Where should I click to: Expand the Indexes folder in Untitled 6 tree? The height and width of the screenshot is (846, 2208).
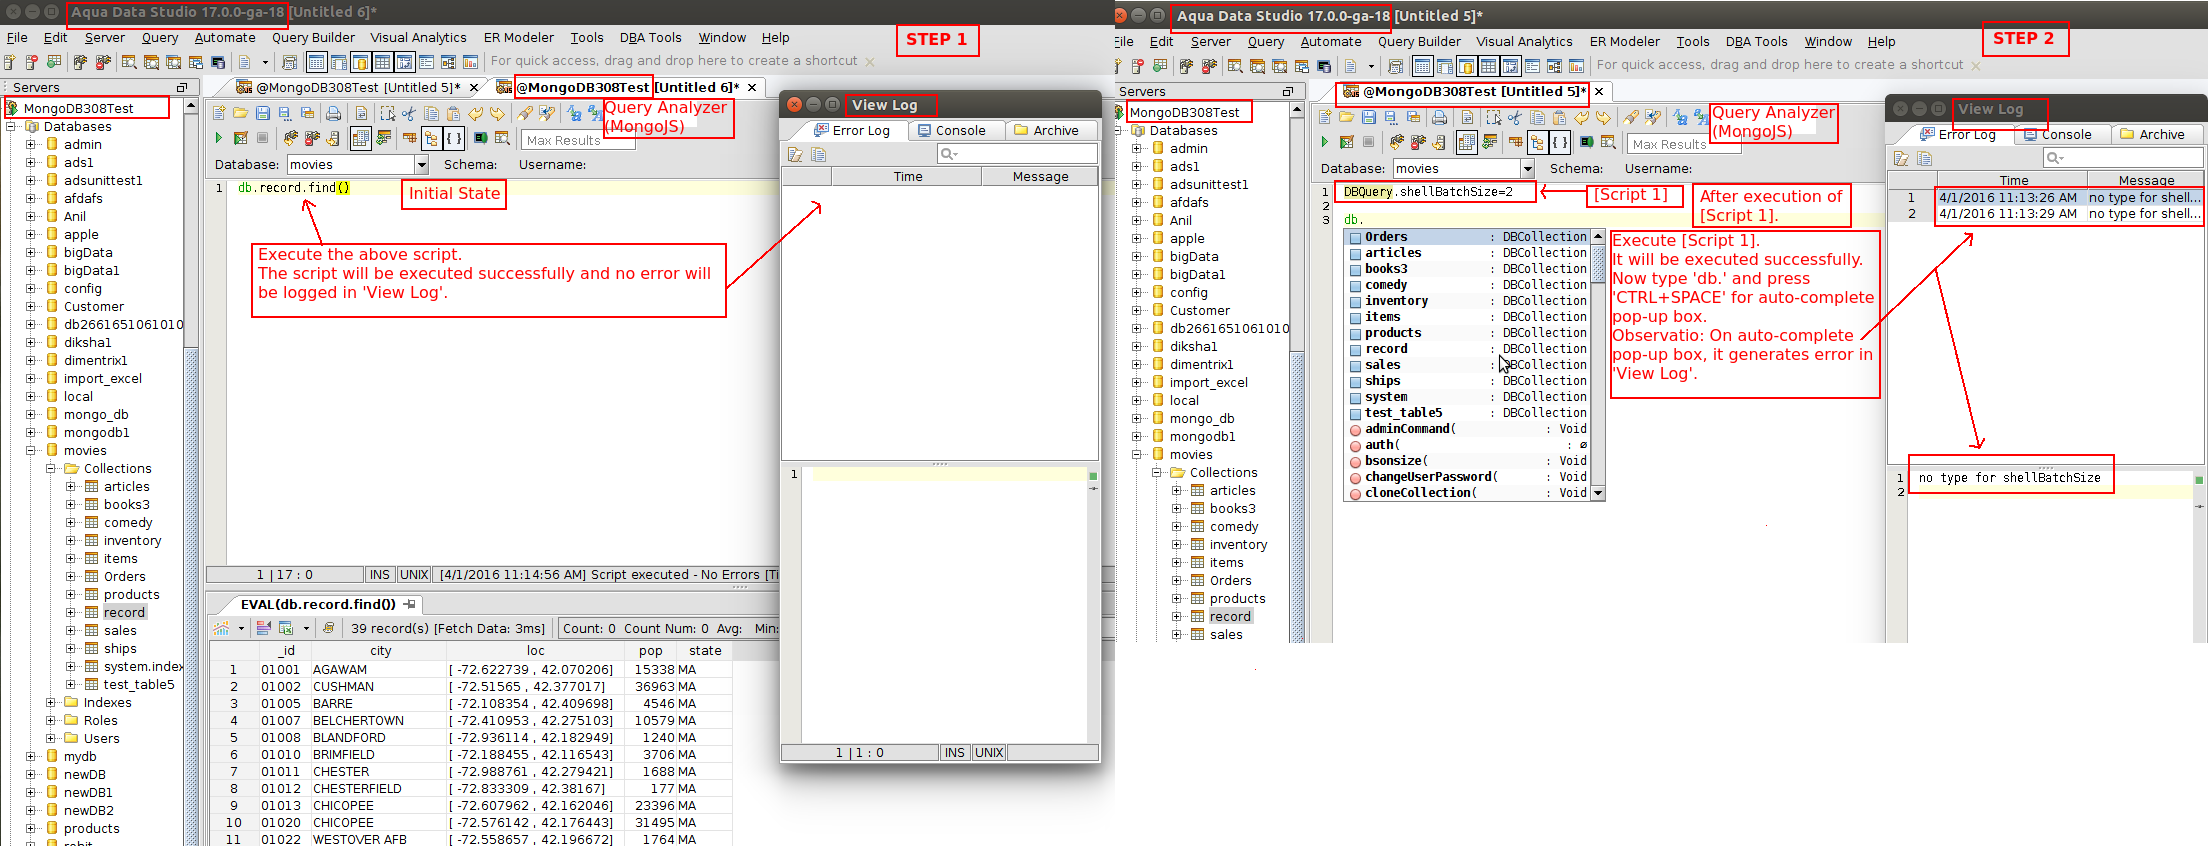50,703
